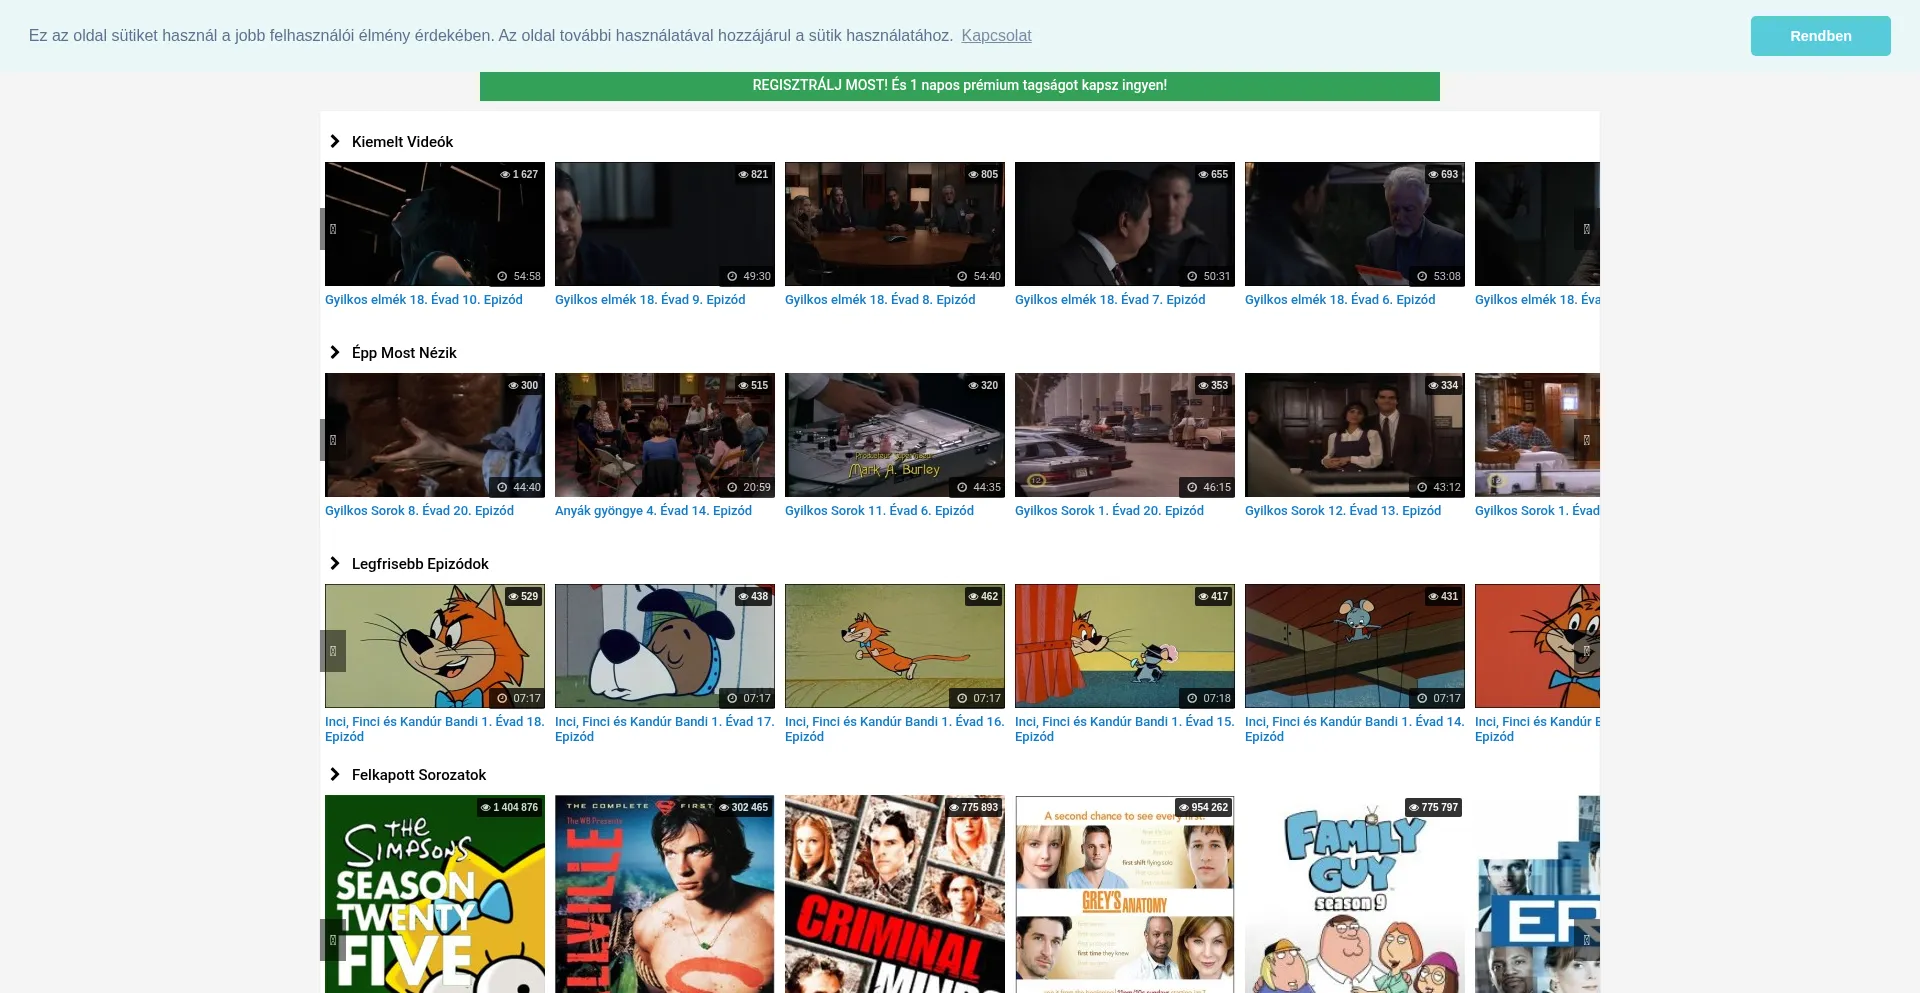
Task: Play the blue dog cartoon thumbnail with 438 views
Action: [x=665, y=646]
